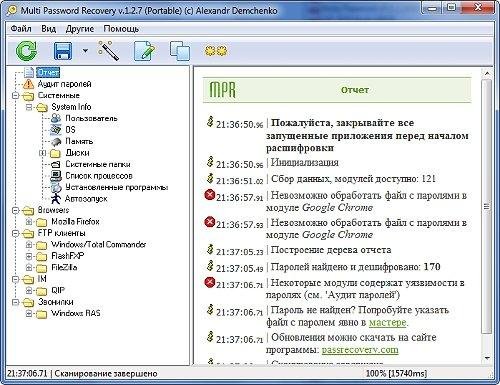The height and width of the screenshot is (385, 500).
Task: Open the Файл menu
Action: 21,29
